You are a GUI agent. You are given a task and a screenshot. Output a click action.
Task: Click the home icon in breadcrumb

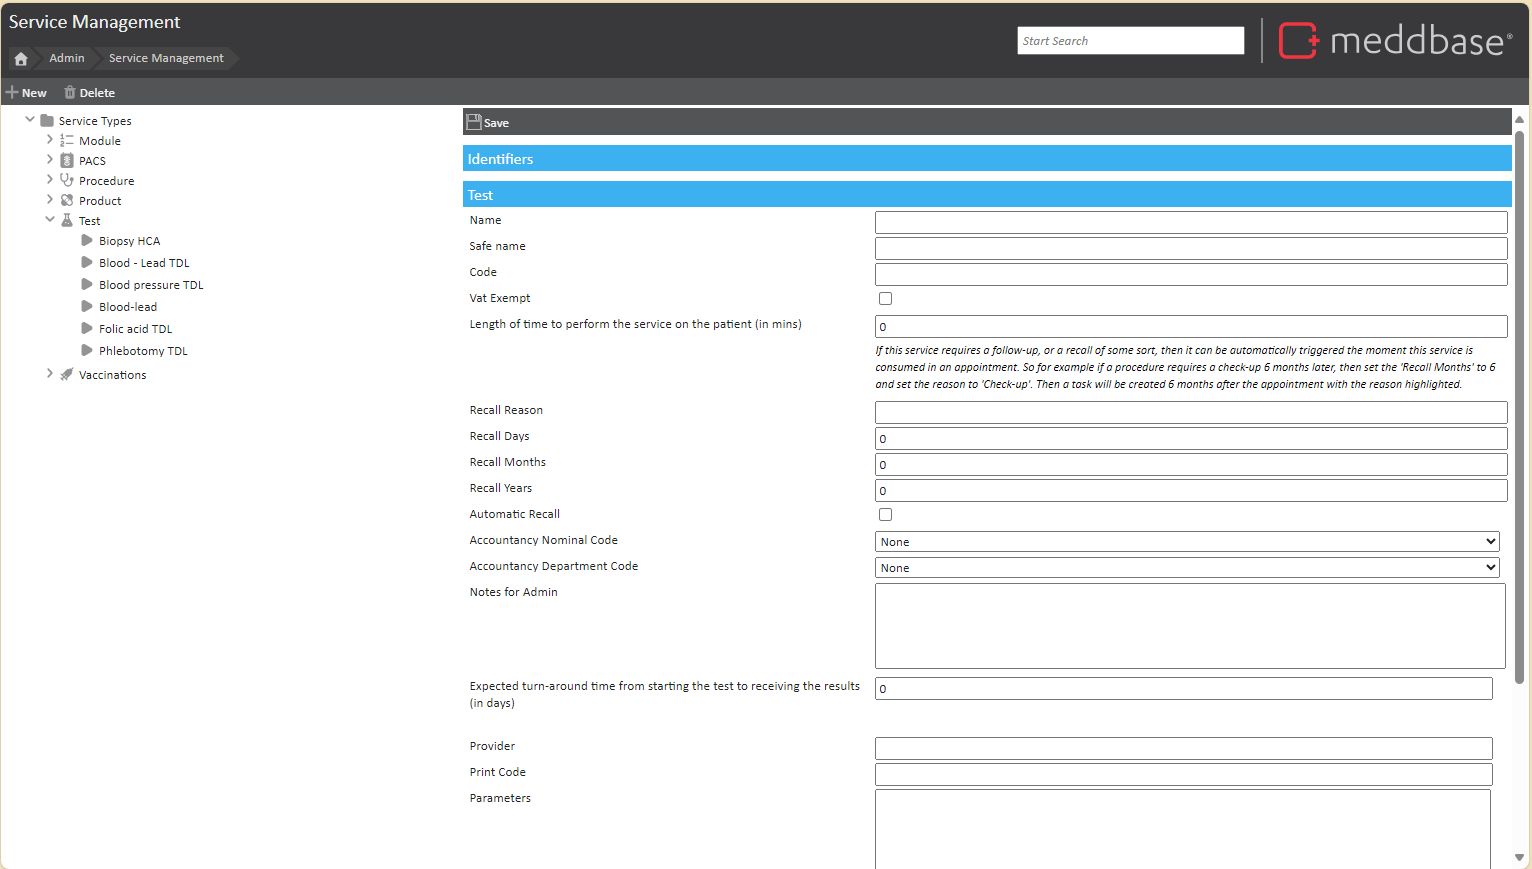(x=21, y=59)
